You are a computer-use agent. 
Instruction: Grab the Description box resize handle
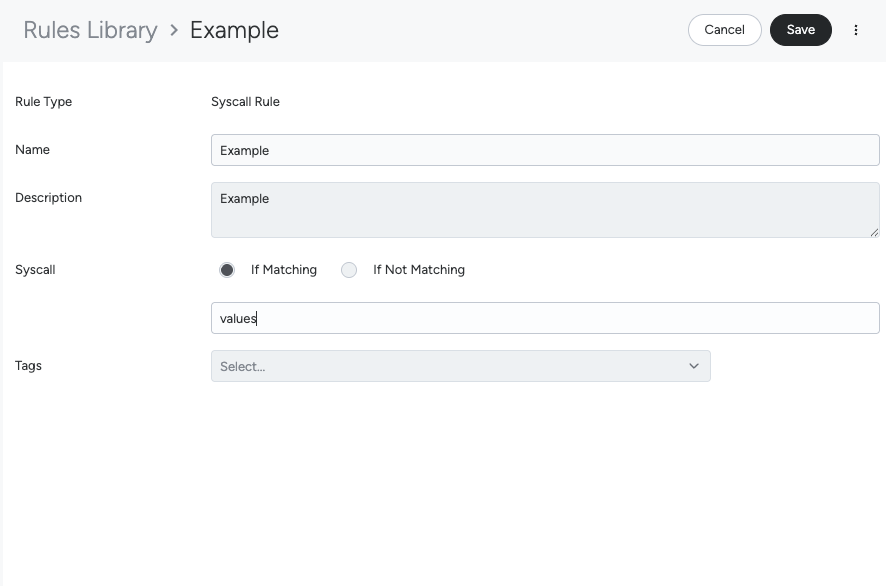874,232
